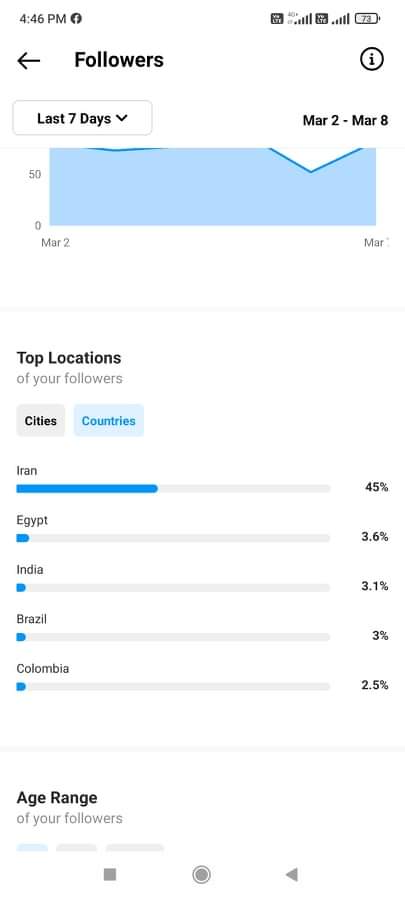Tap the Facebook notification icon in status bar
405x900 pixels.
coord(76,18)
